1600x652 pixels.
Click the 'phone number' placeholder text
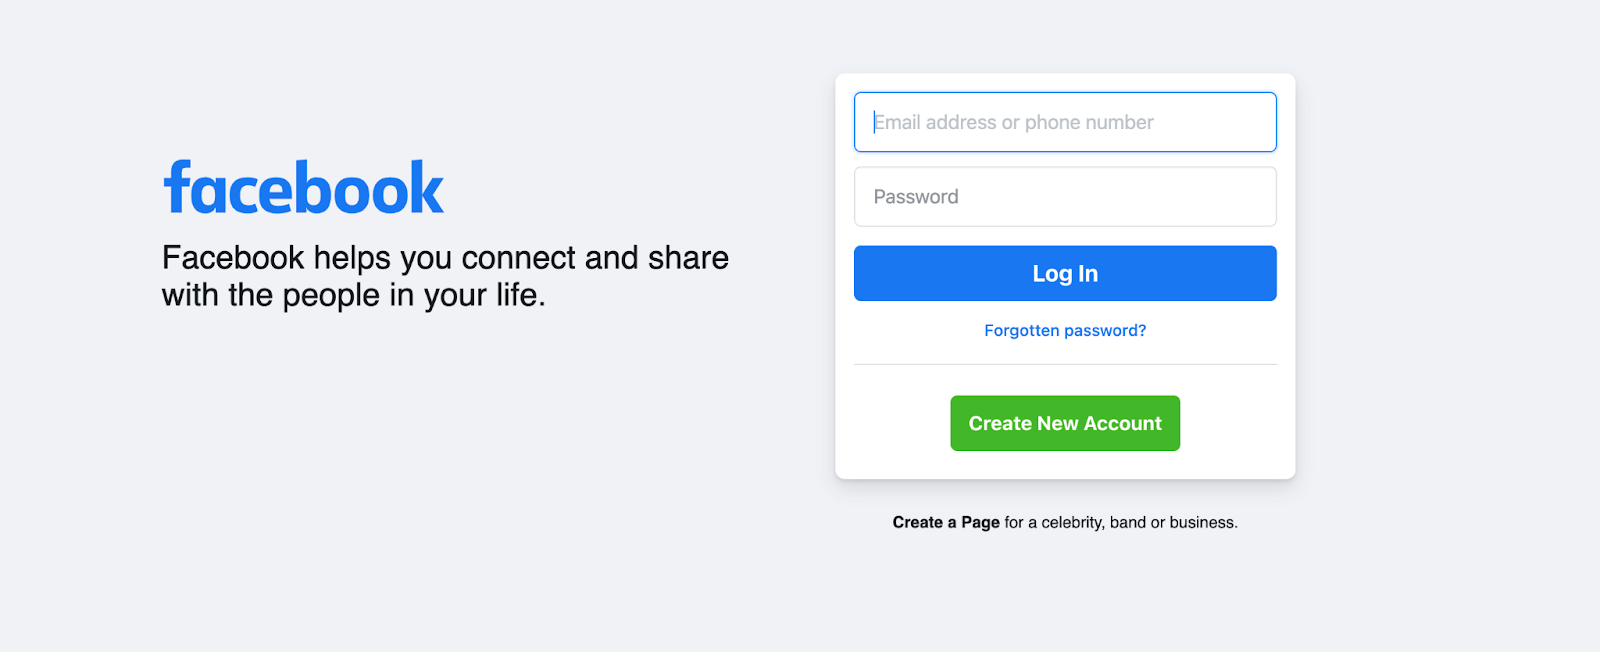(1088, 122)
